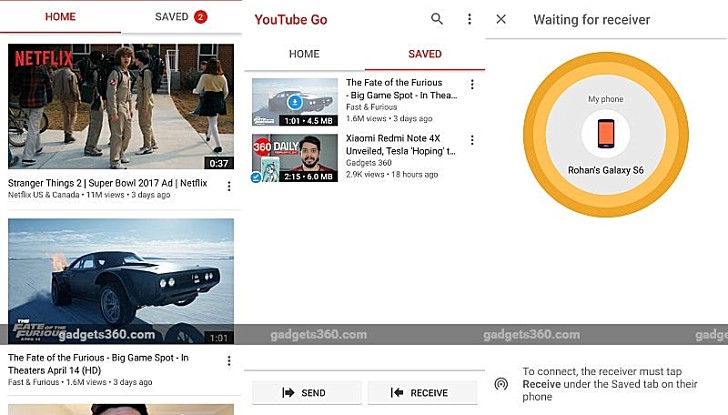Play the Fate of the Furious large thumbnail
Screen dimensions: 728x415
(120, 282)
